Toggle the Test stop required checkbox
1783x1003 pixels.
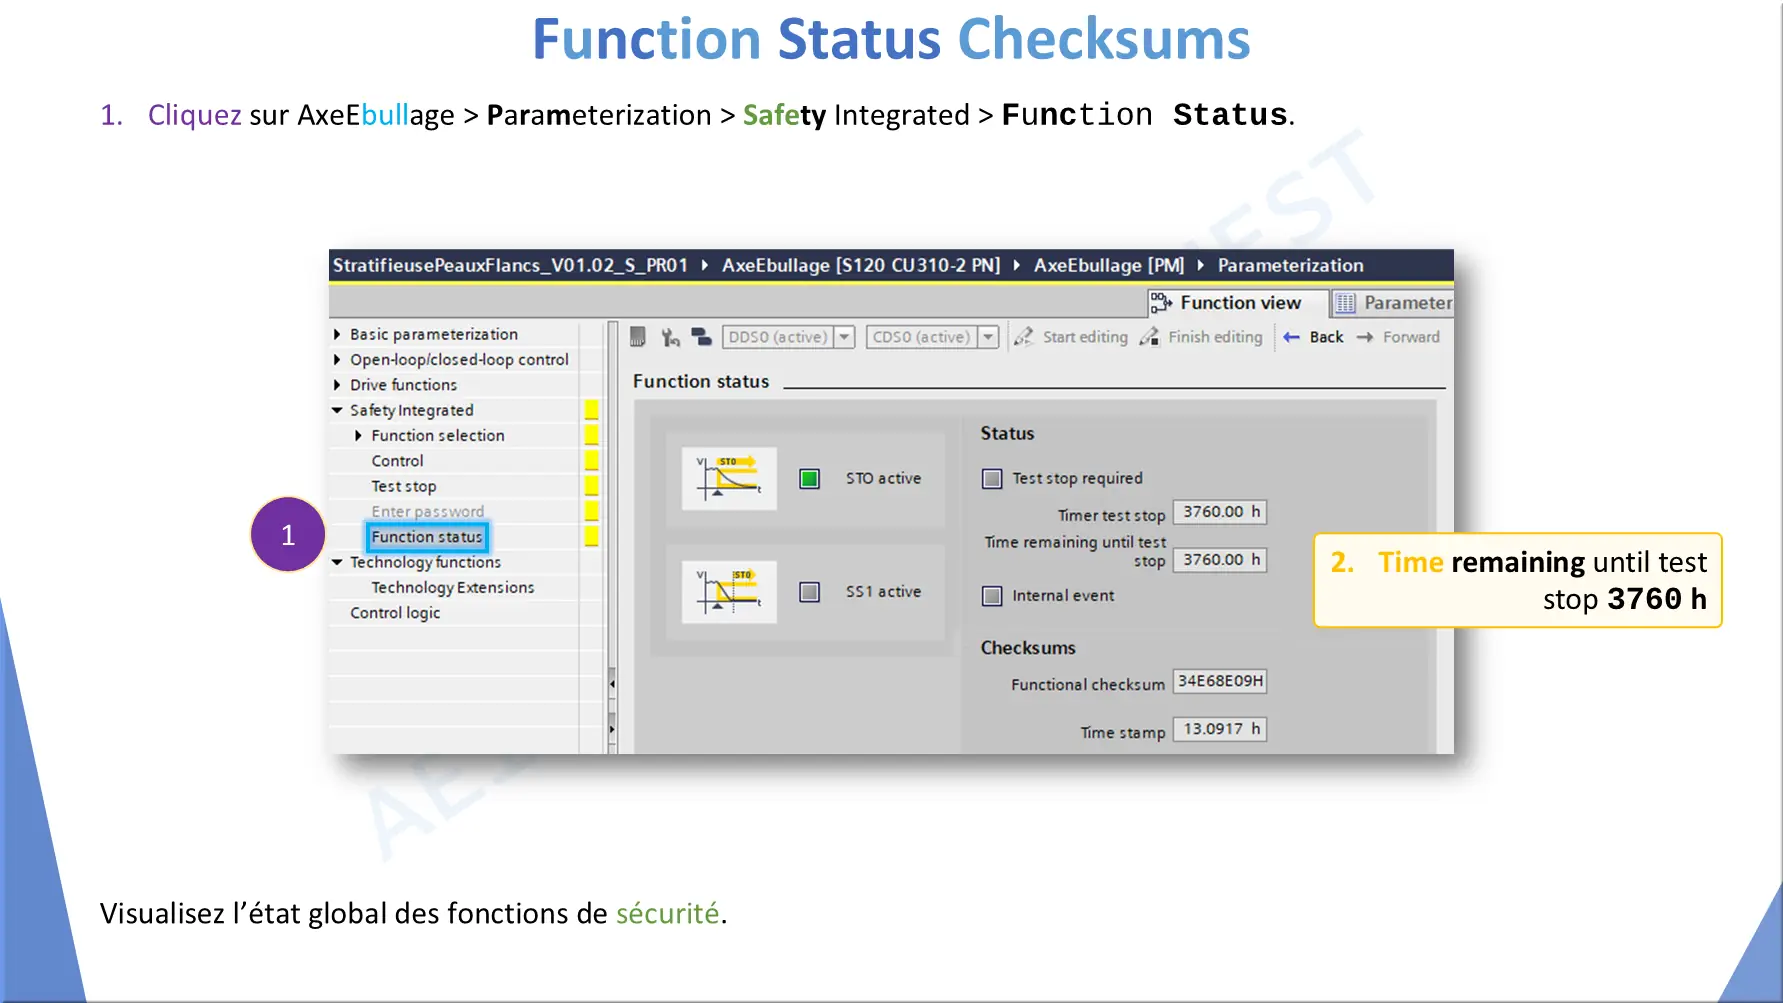(x=992, y=479)
